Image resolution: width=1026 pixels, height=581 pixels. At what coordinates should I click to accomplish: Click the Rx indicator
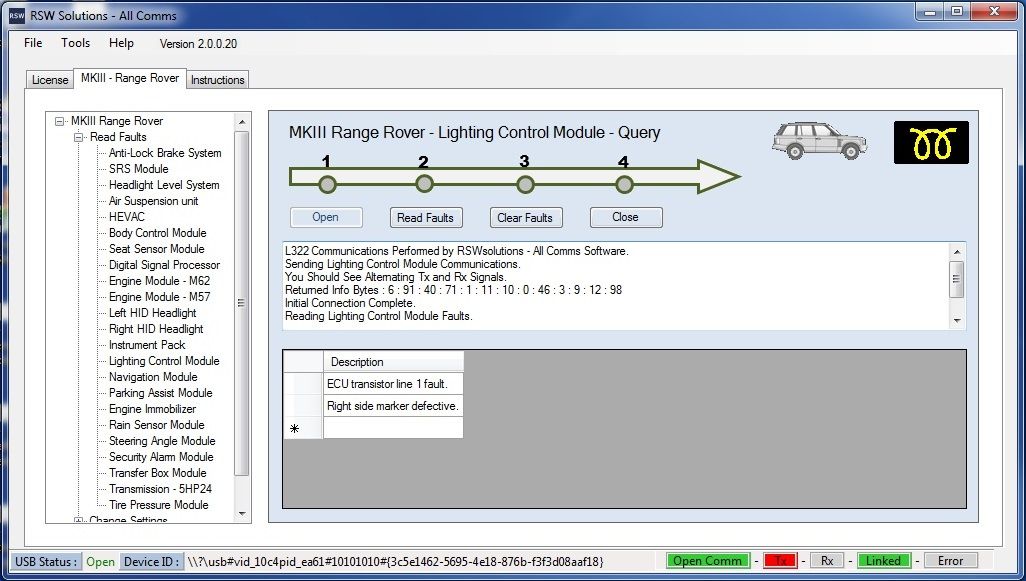[827, 561]
